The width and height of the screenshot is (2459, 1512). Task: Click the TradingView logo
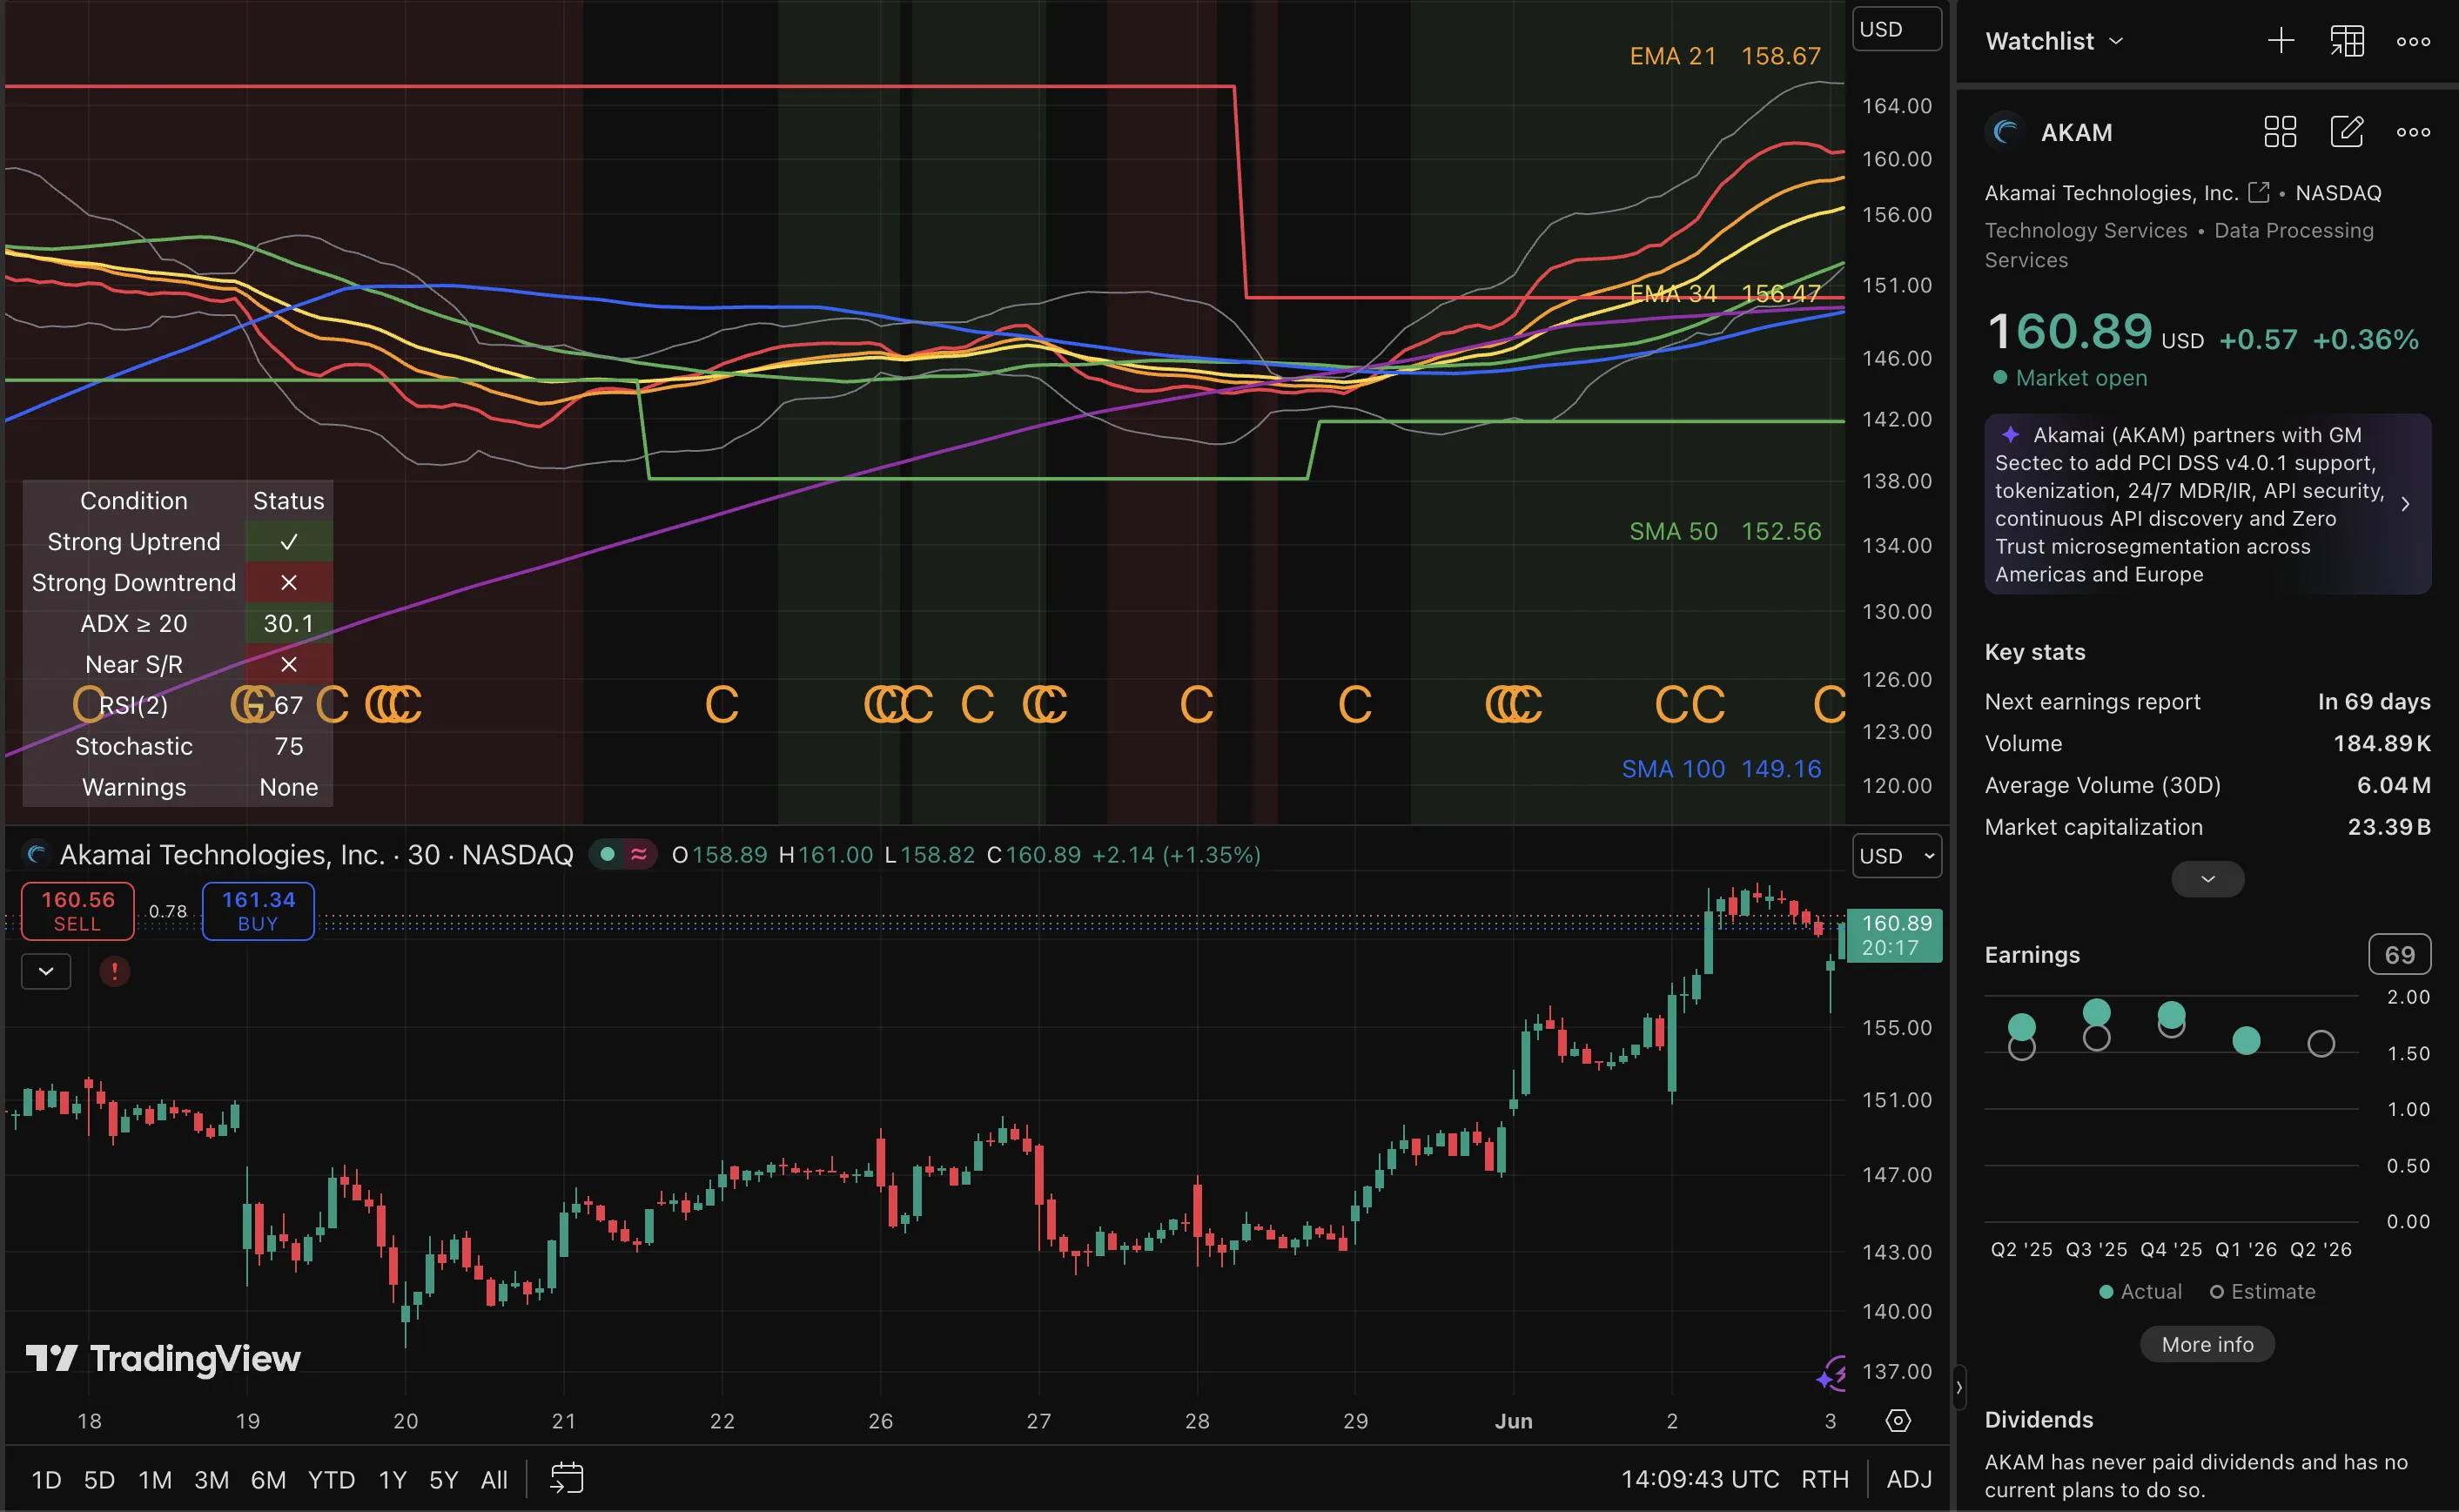click(x=163, y=1358)
